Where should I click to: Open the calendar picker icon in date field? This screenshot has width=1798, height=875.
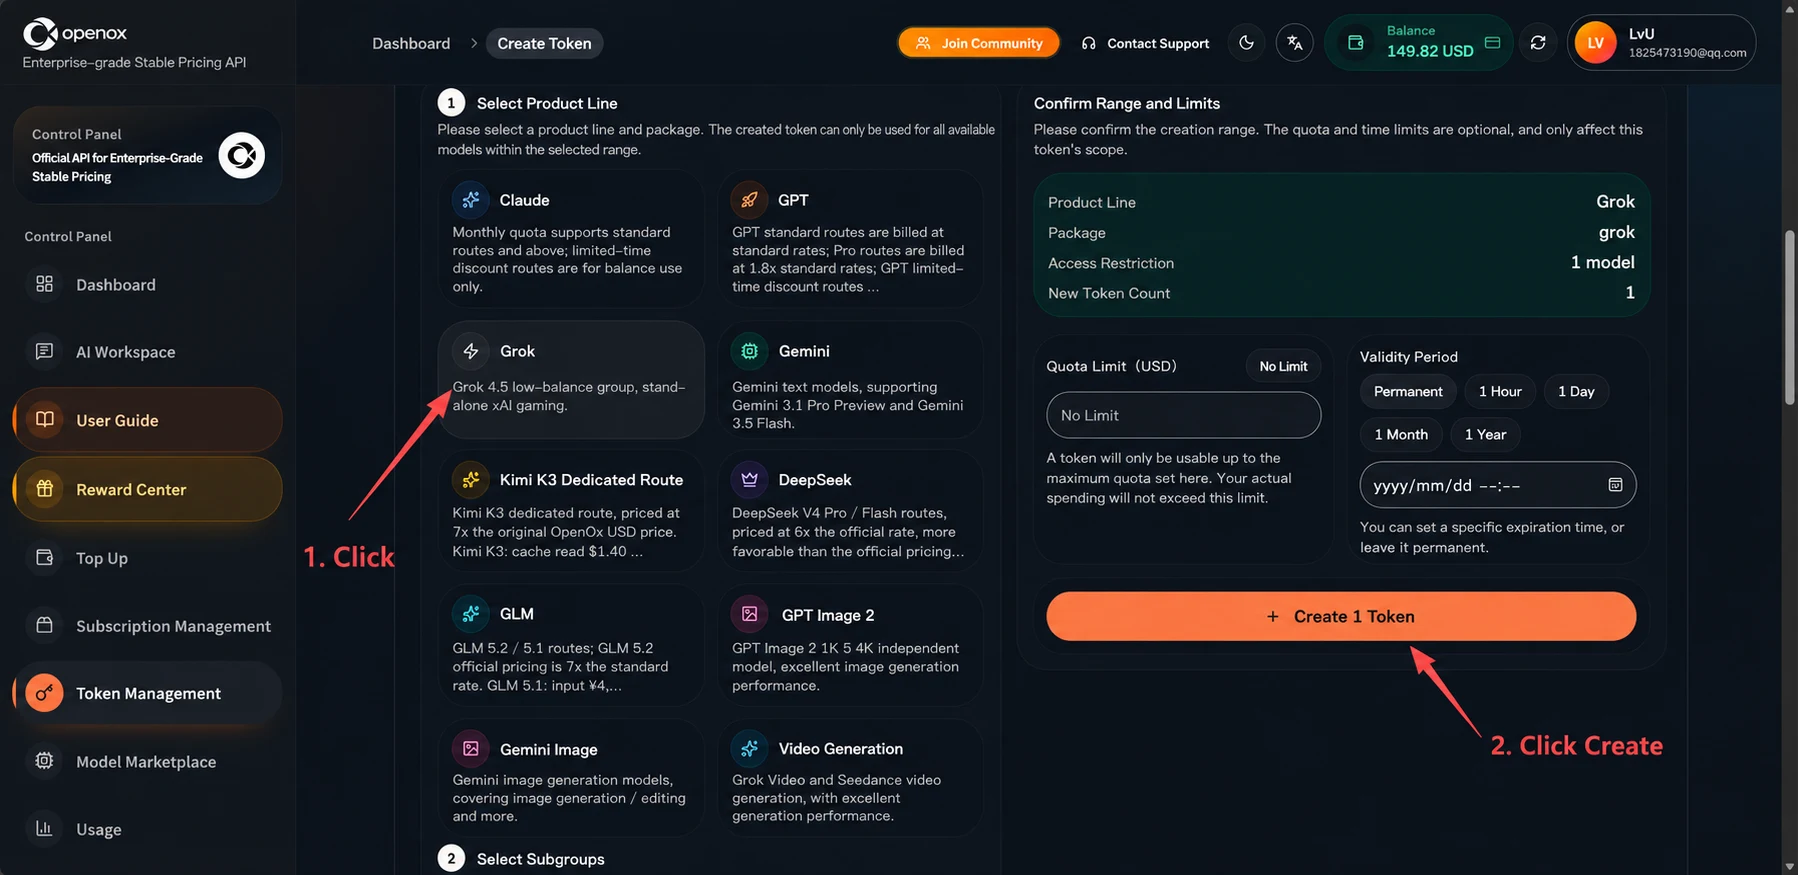1615,485
